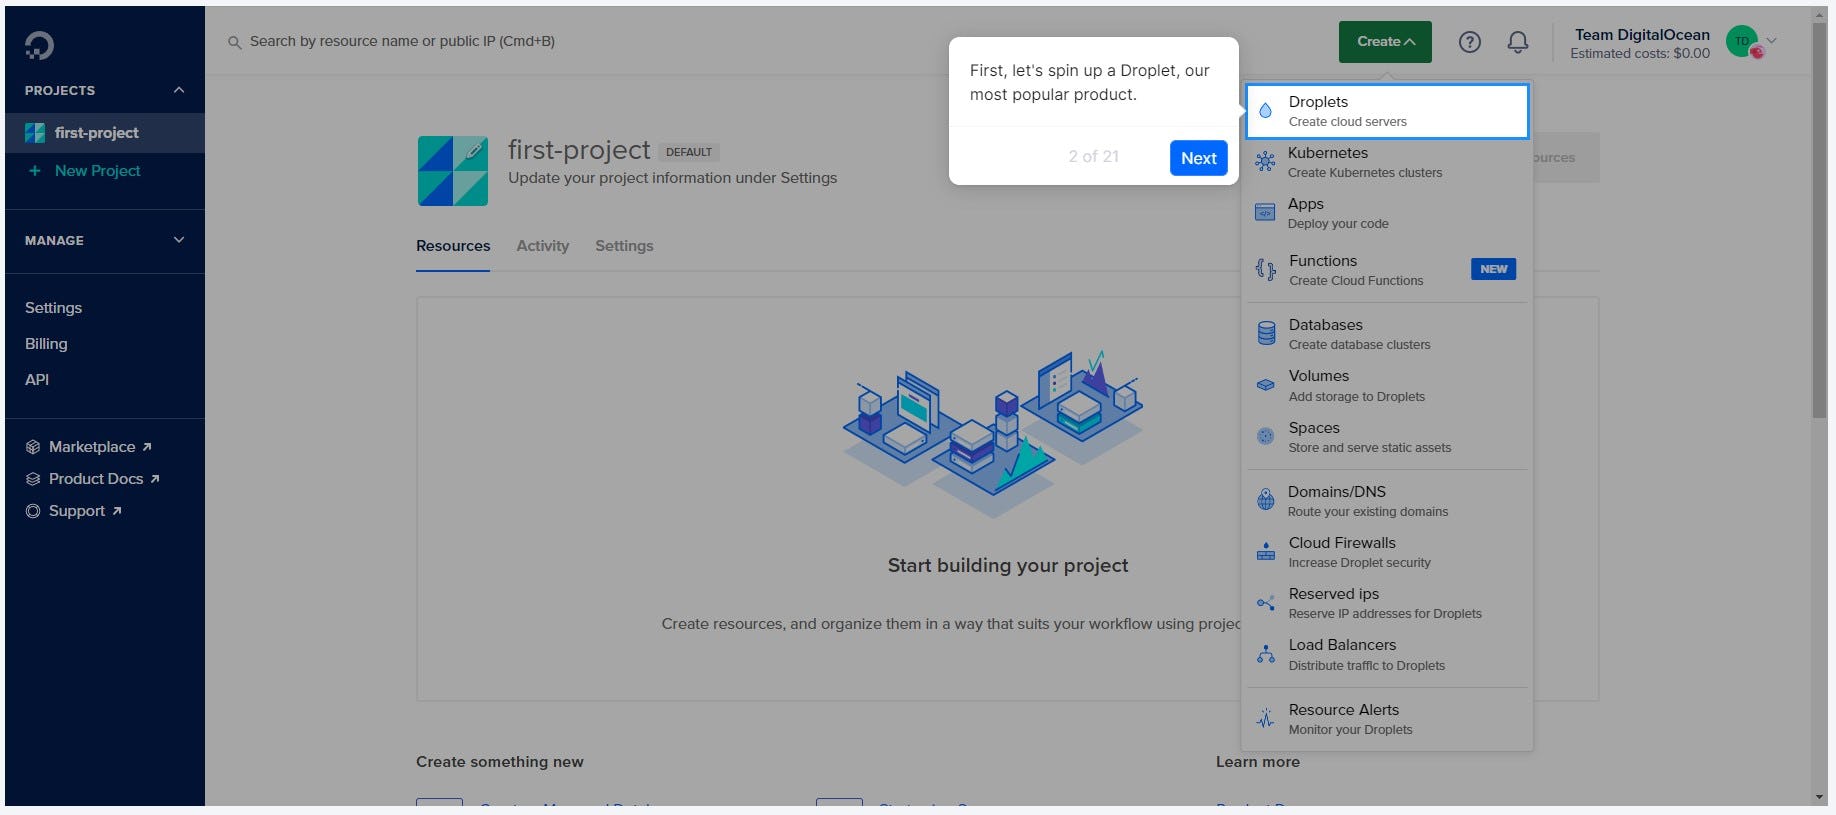Image resolution: width=1836 pixels, height=815 pixels.
Task: Click the Spaces icon in menu
Action: pyautogui.click(x=1265, y=437)
